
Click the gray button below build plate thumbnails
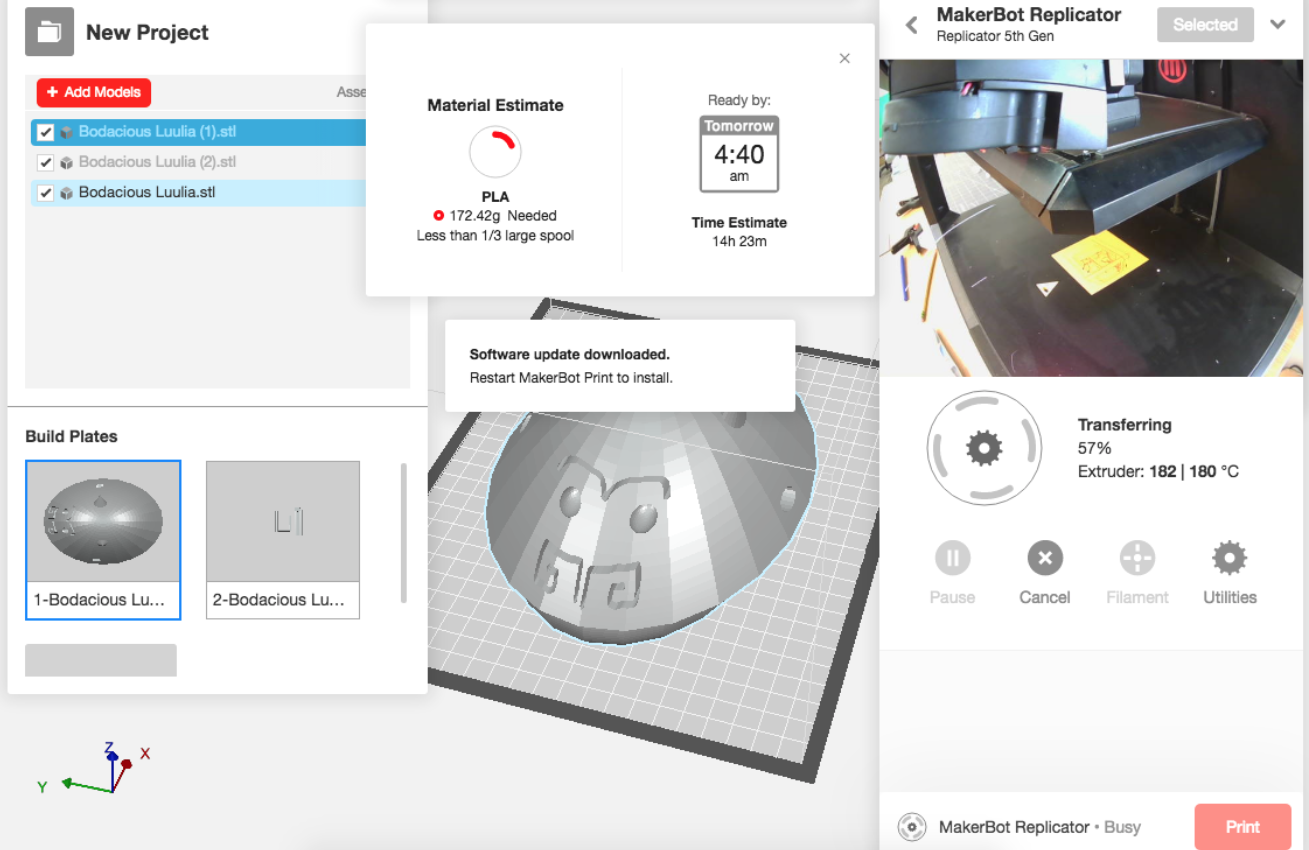(101, 660)
